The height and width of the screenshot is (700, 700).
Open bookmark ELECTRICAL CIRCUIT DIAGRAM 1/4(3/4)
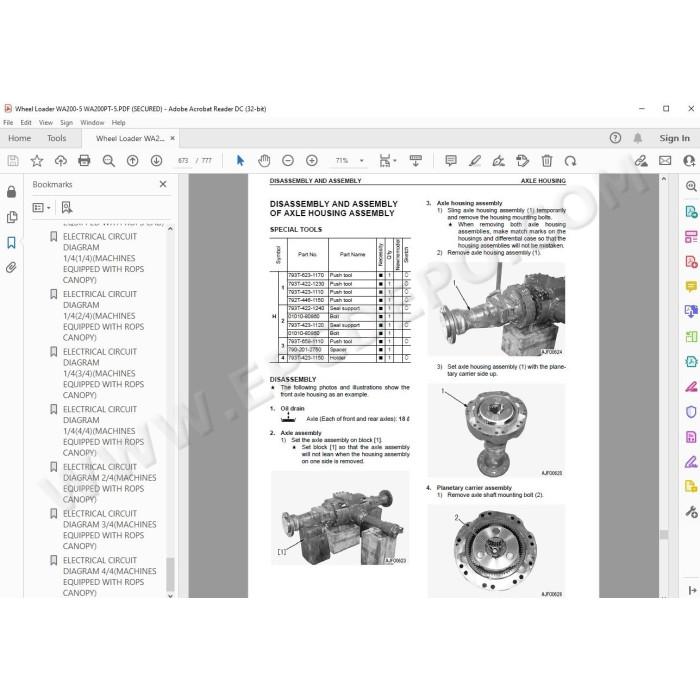104,373
